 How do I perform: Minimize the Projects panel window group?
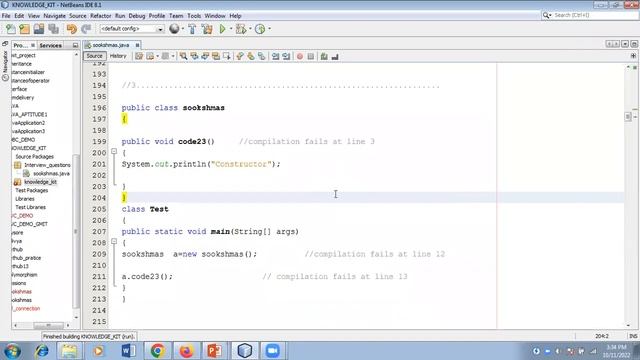coord(75,45)
